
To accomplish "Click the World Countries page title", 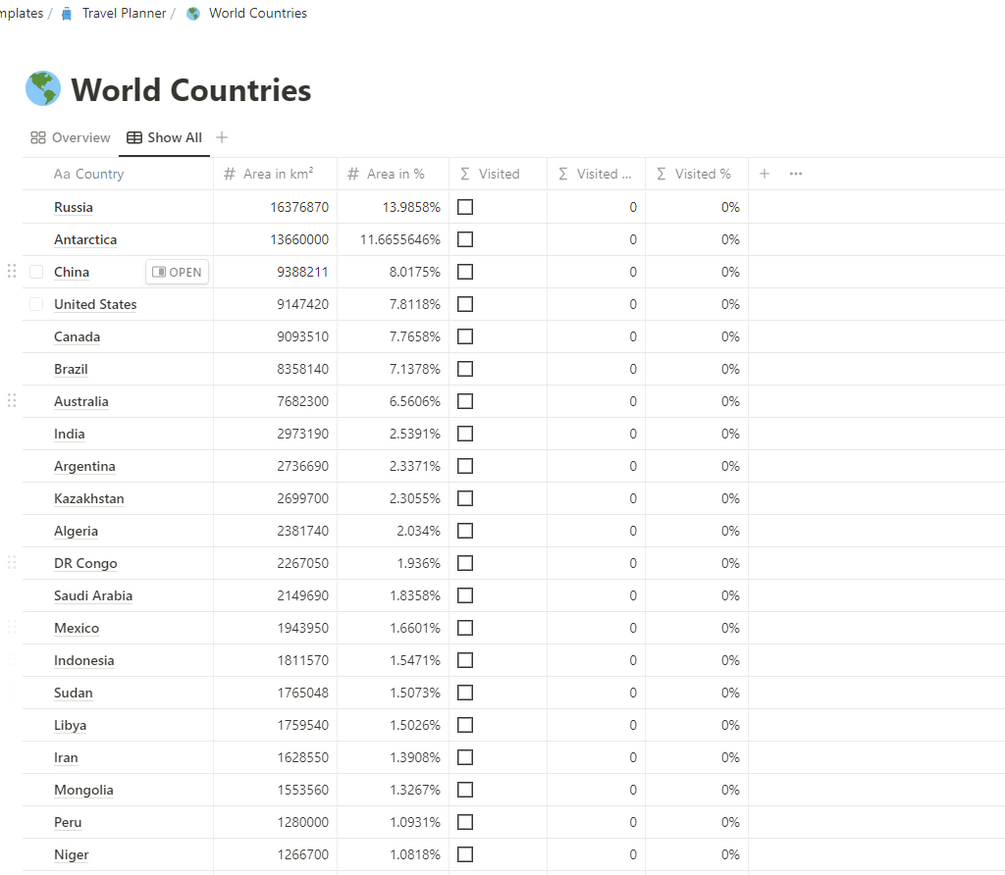I will 191,90.
